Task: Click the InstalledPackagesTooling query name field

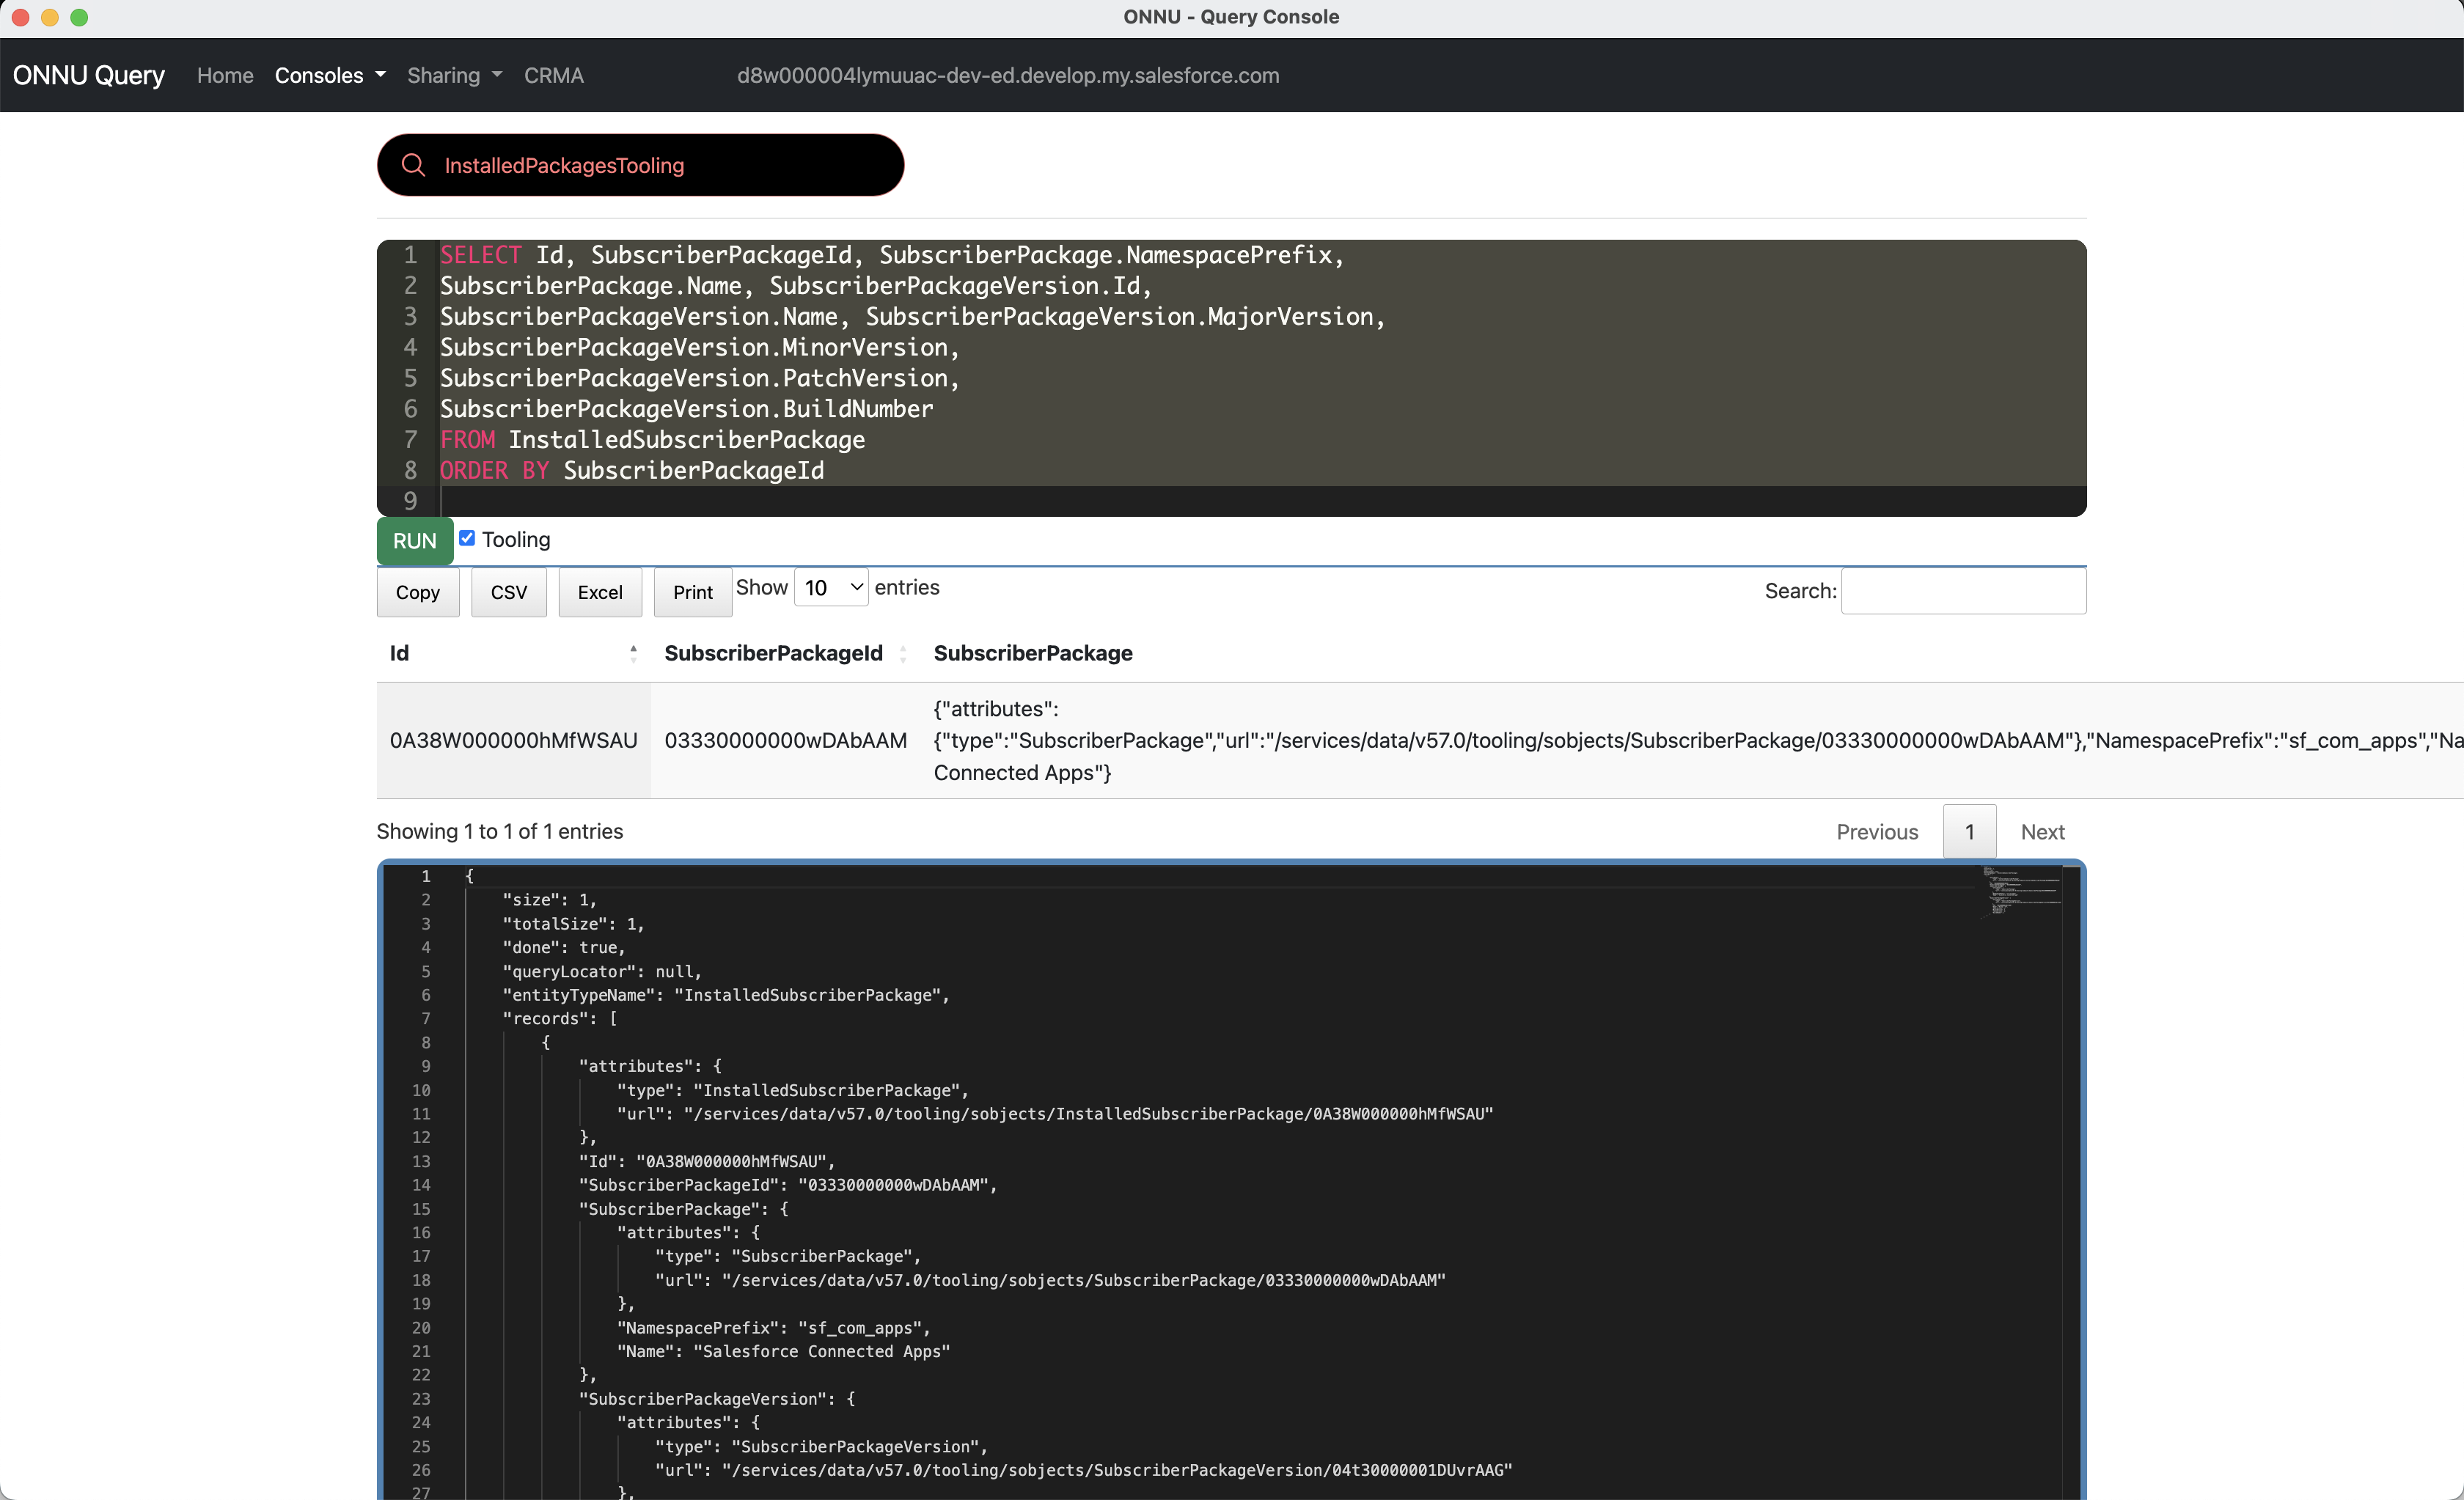Action: tap(640, 165)
